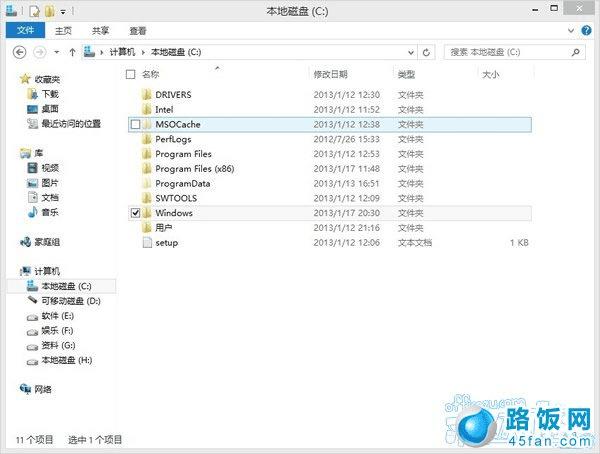Go up one folder level

pos(72,52)
